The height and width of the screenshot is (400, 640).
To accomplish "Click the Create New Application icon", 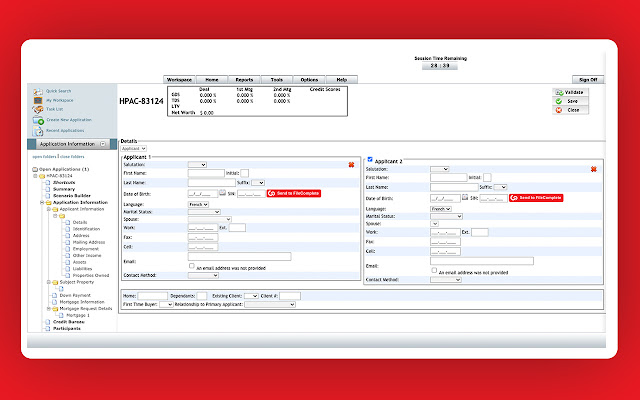I will (x=38, y=119).
